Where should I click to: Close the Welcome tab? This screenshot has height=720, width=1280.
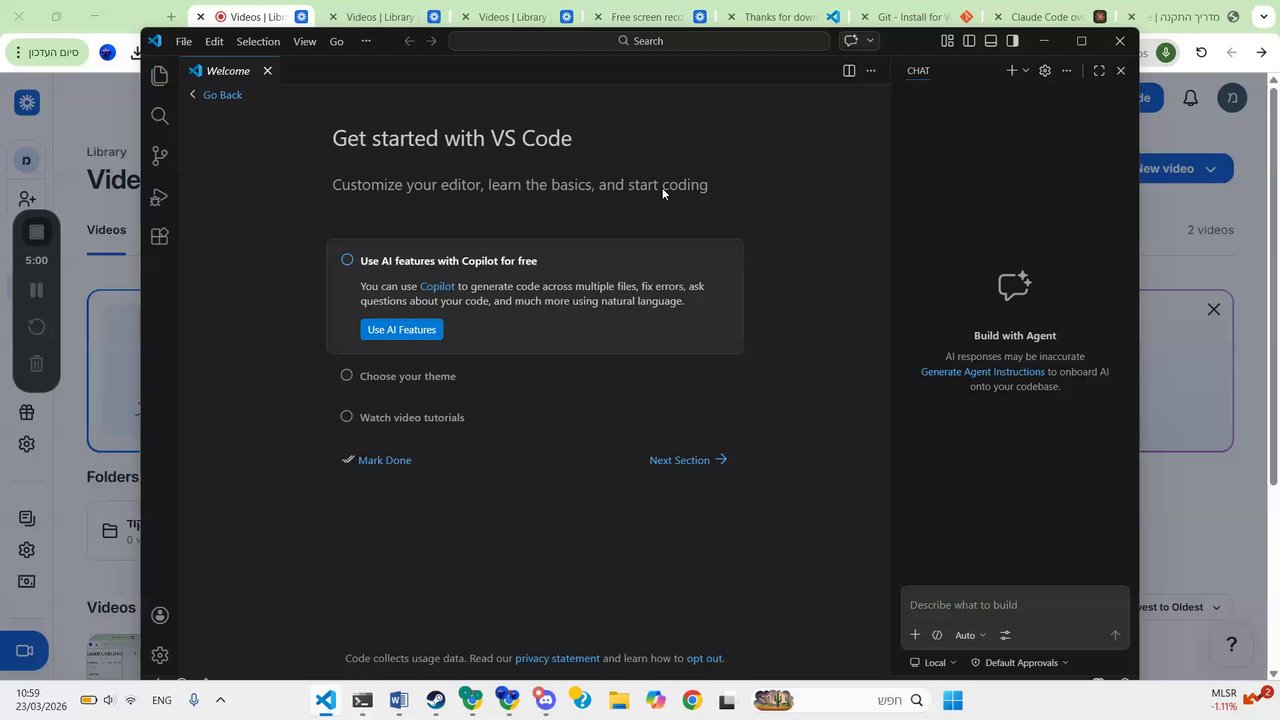pyautogui.click(x=267, y=71)
